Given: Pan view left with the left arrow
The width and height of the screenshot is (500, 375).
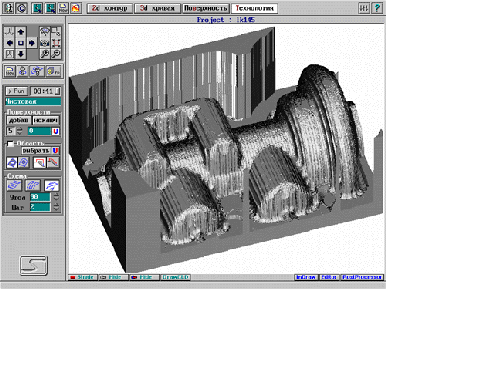Looking at the screenshot, I should pos(9,43).
